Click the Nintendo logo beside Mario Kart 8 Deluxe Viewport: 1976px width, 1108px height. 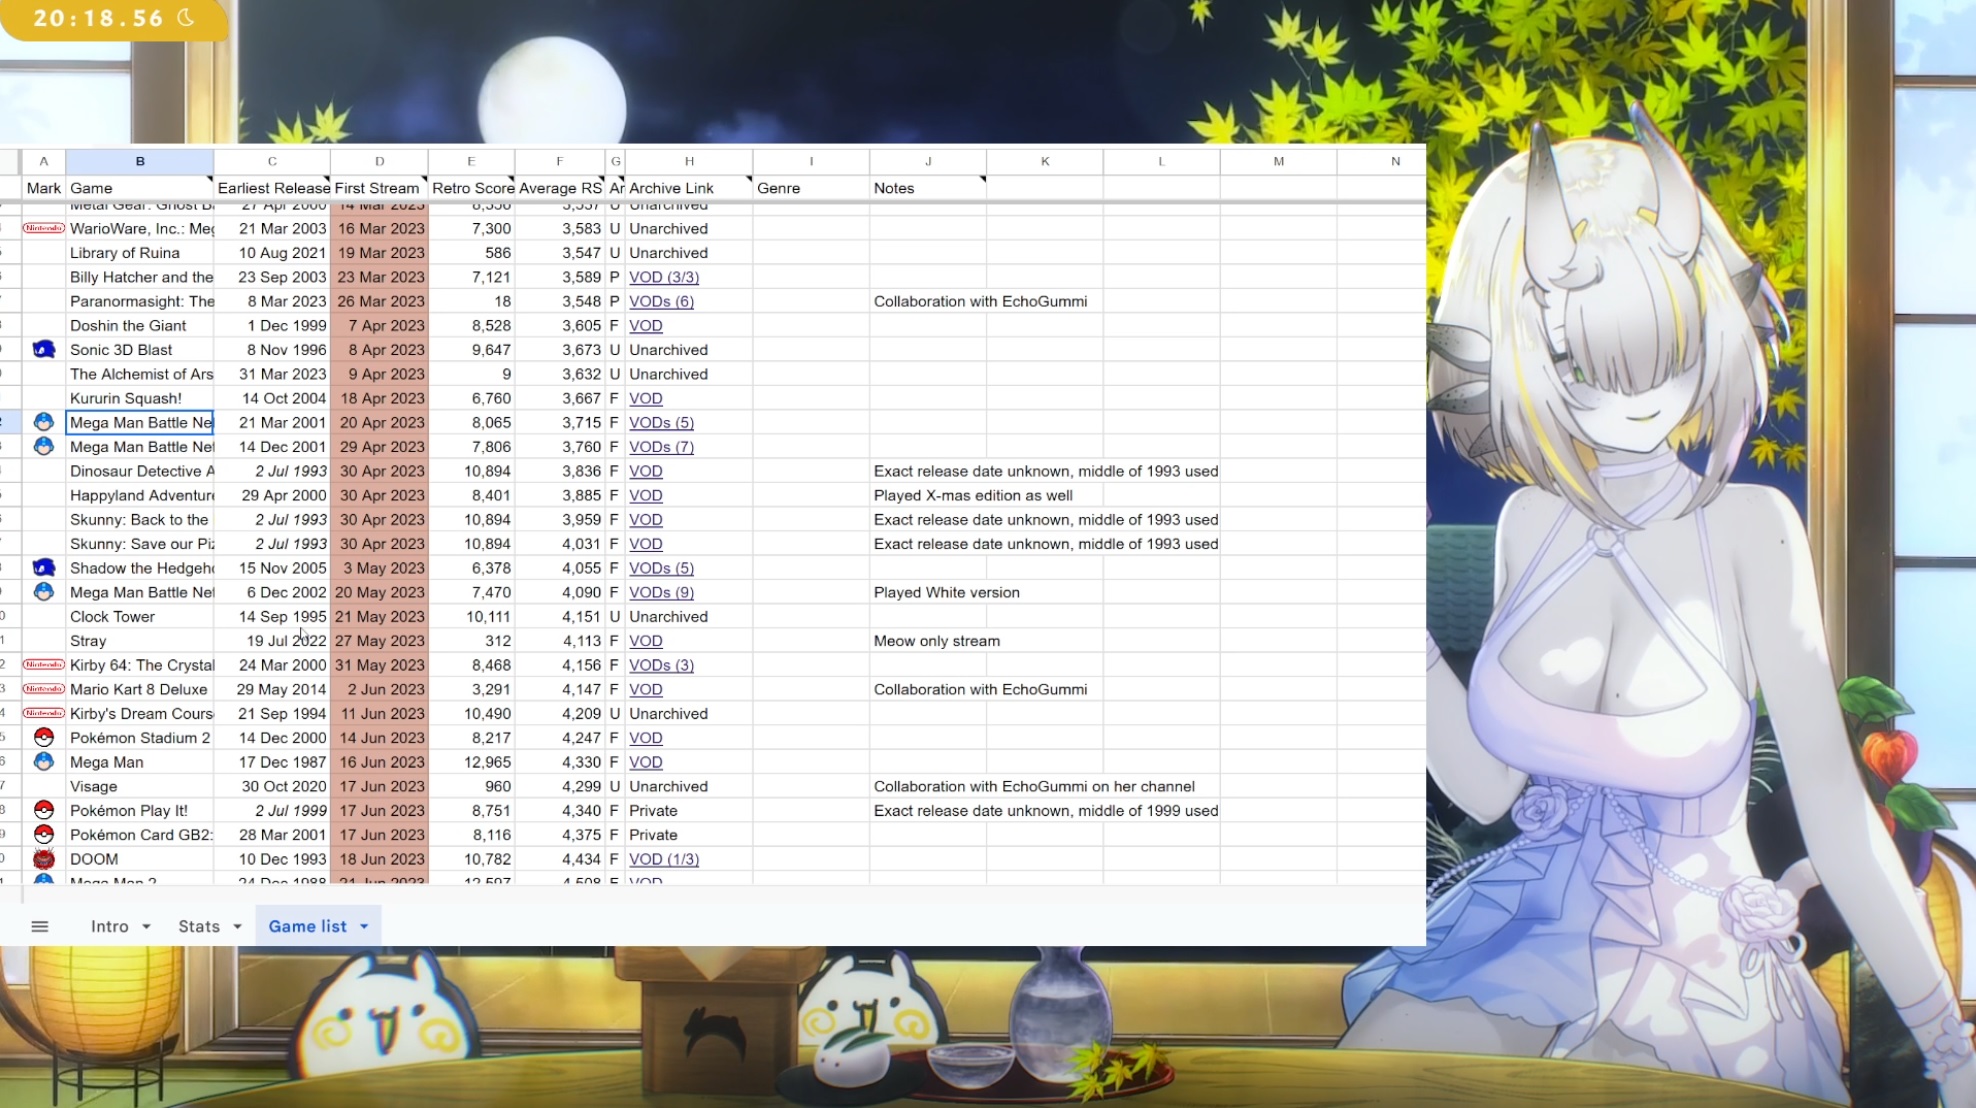(x=44, y=689)
